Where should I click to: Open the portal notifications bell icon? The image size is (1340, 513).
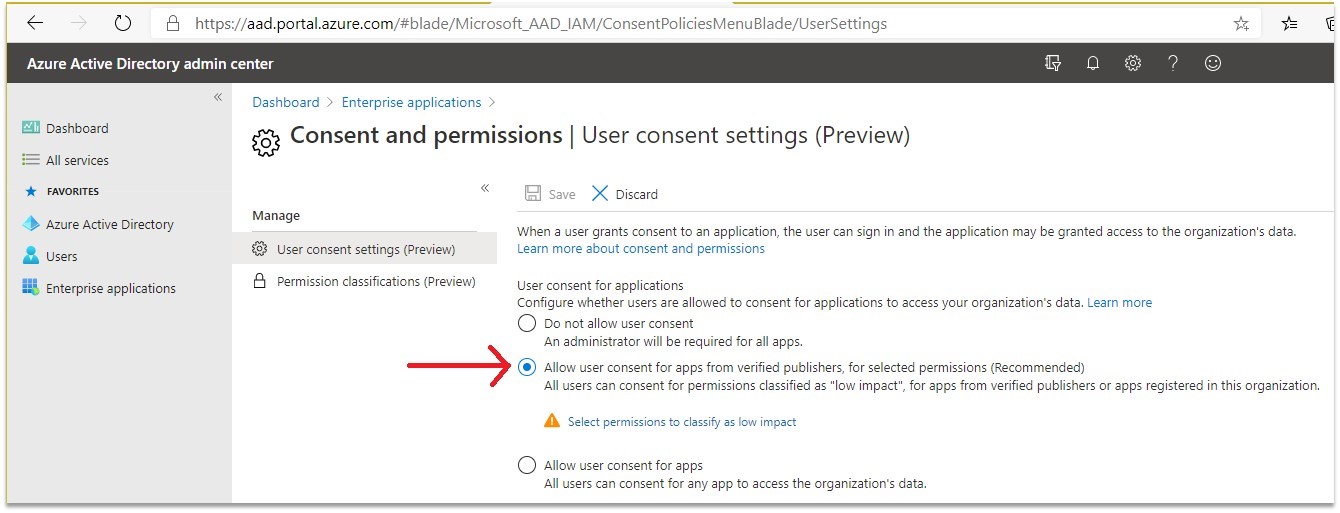pos(1093,63)
